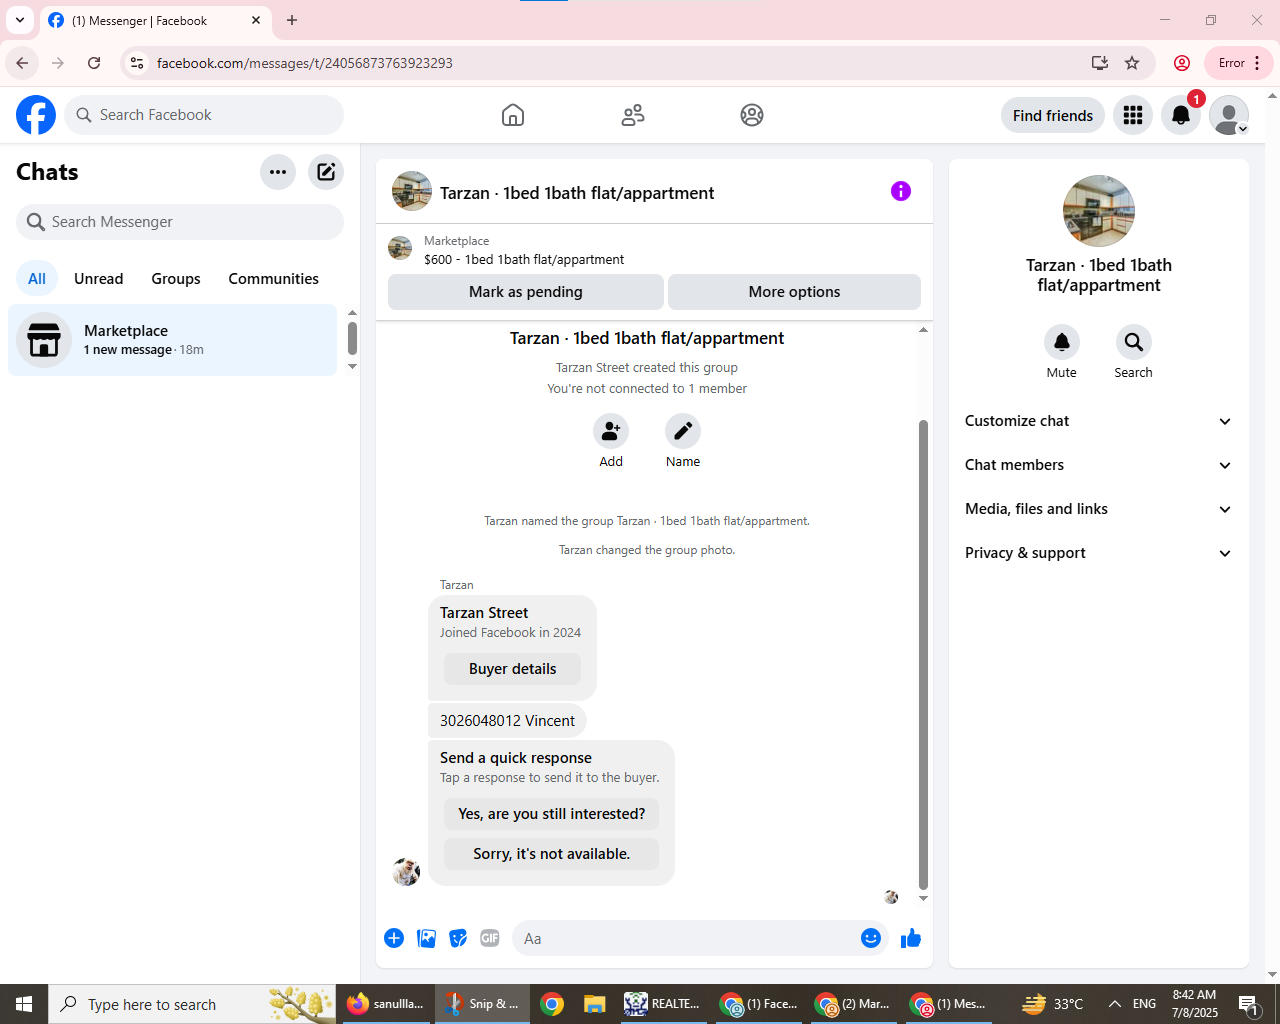Click the More options button

point(795,292)
